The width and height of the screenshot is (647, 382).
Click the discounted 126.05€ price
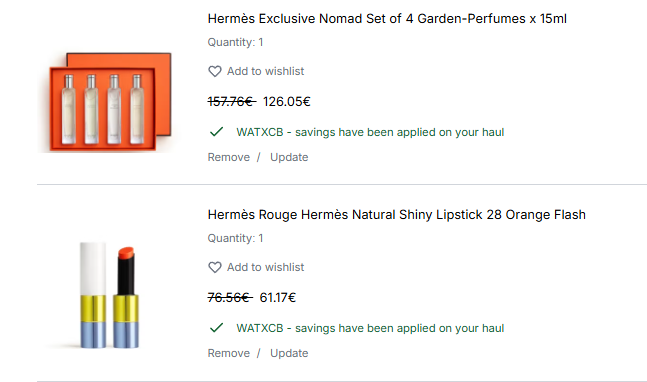click(x=286, y=101)
